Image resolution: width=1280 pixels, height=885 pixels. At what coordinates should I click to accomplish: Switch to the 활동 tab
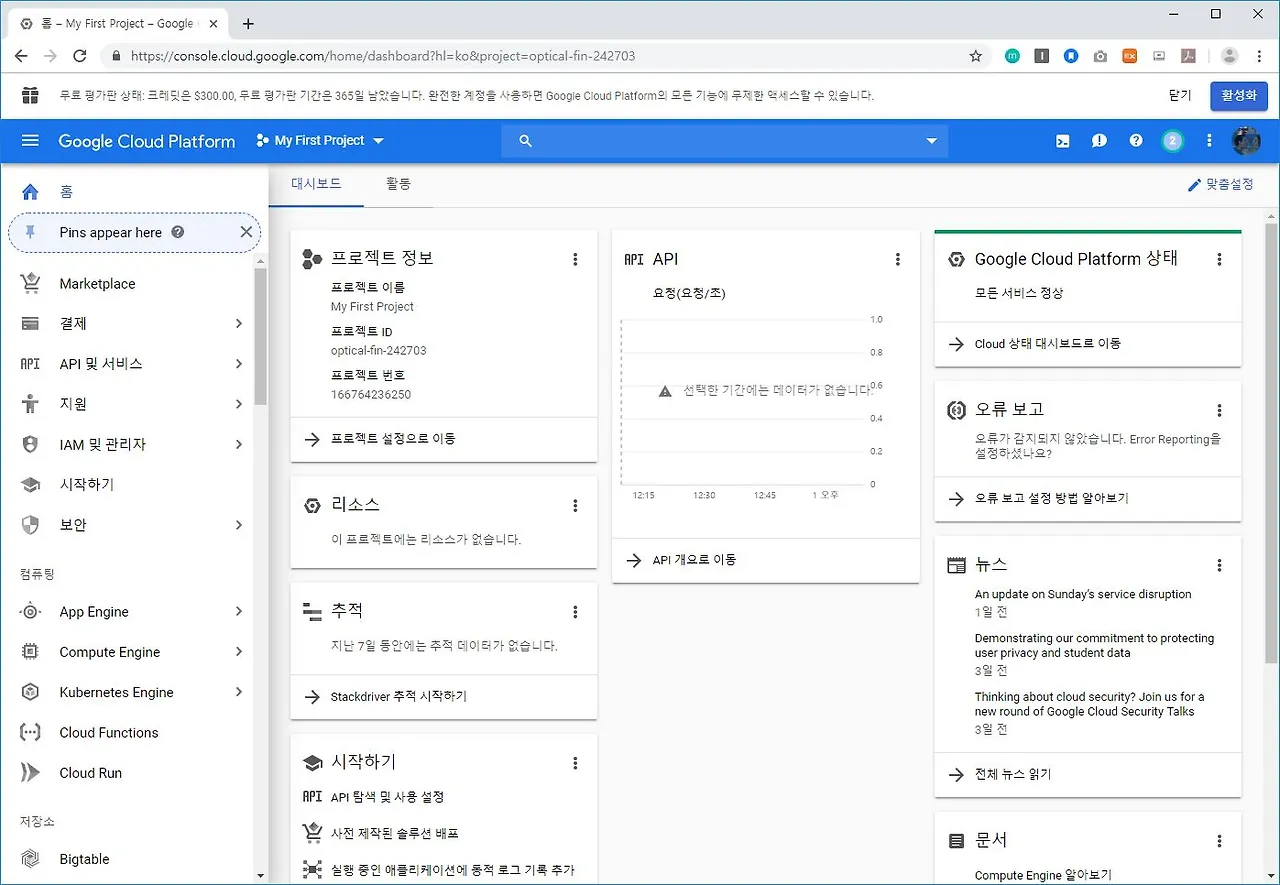click(x=398, y=184)
